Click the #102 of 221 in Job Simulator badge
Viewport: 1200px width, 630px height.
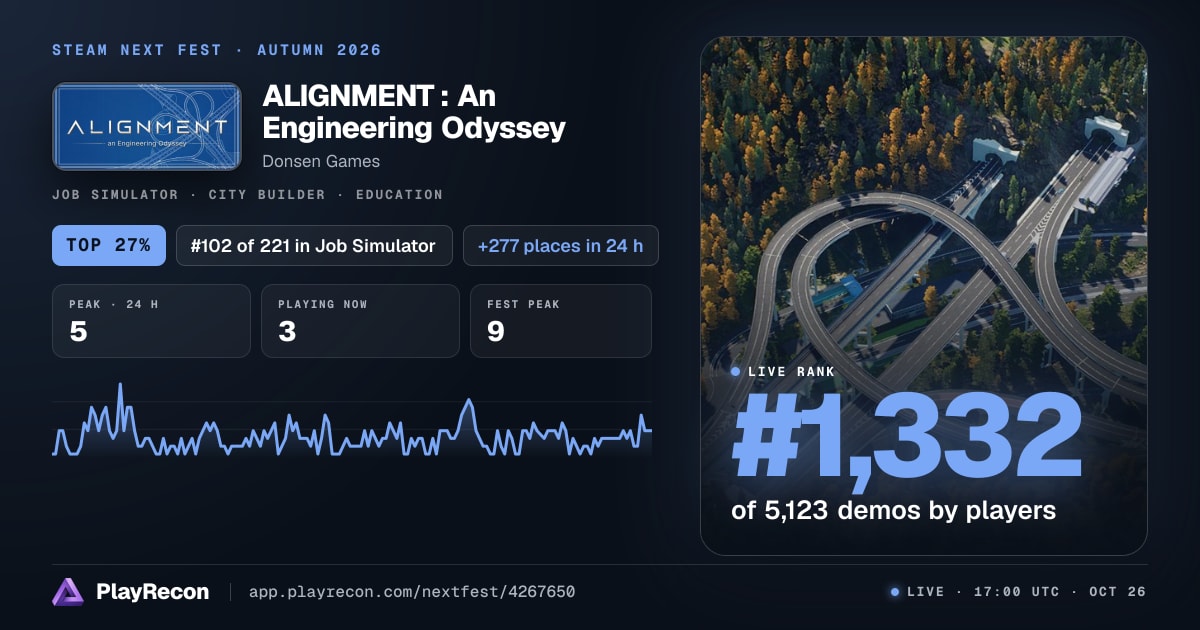(314, 245)
